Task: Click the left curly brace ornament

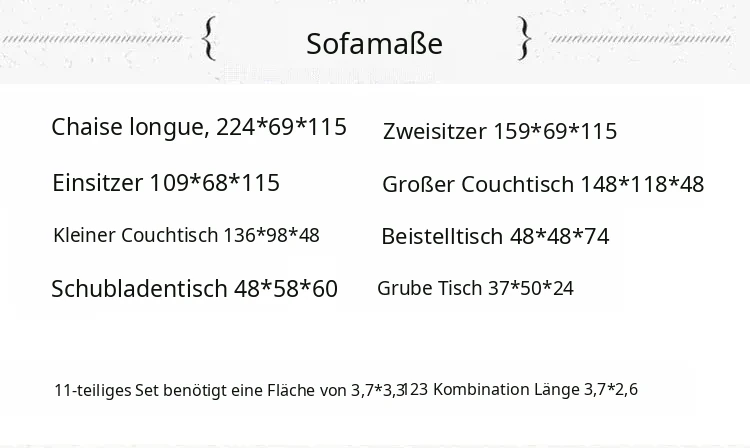Action: pos(209,38)
